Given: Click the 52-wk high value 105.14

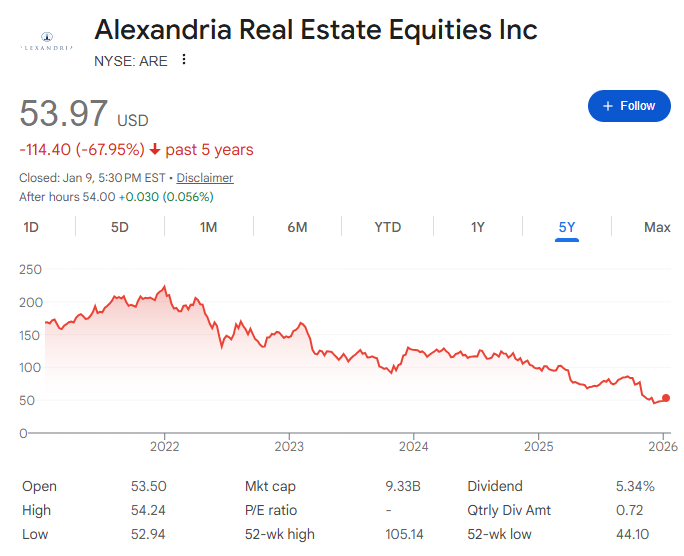Looking at the screenshot, I should (405, 534).
